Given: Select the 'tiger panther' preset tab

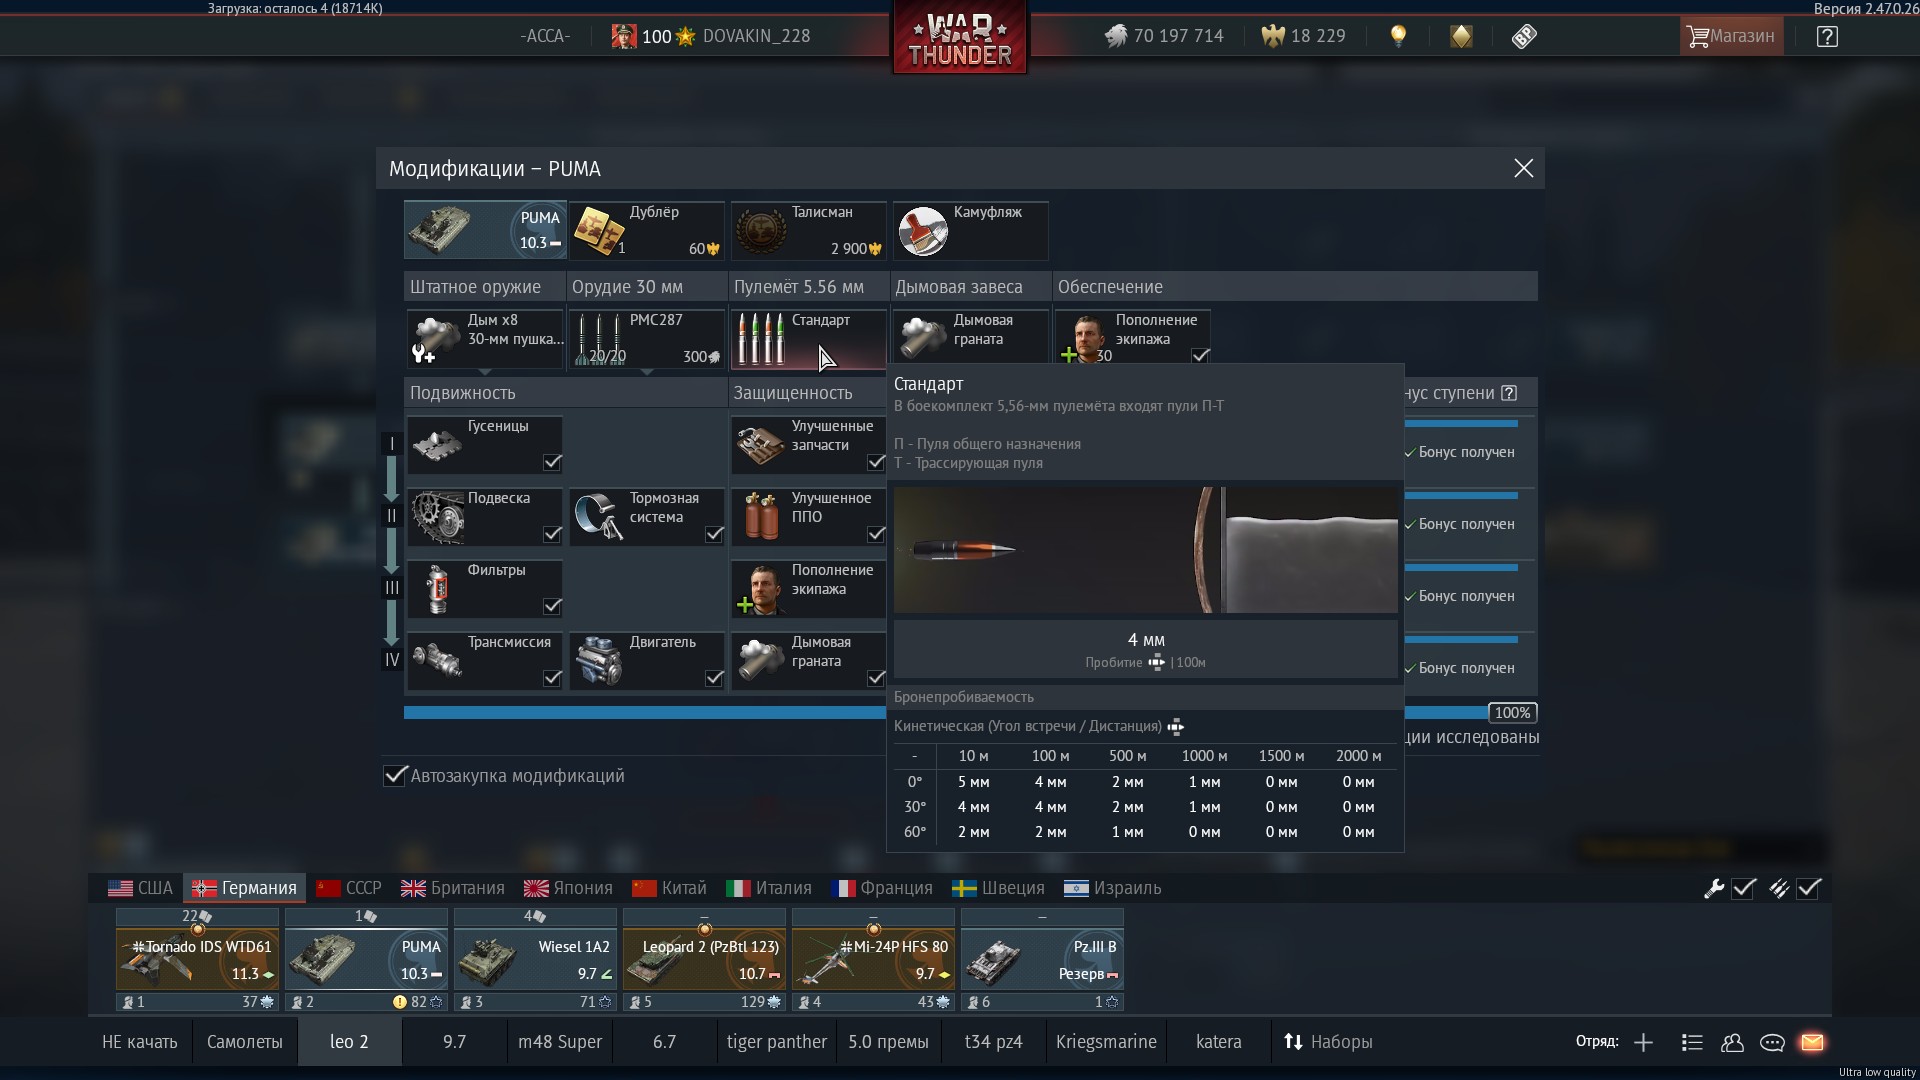Looking at the screenshot, I should (x=776, y=1042).
